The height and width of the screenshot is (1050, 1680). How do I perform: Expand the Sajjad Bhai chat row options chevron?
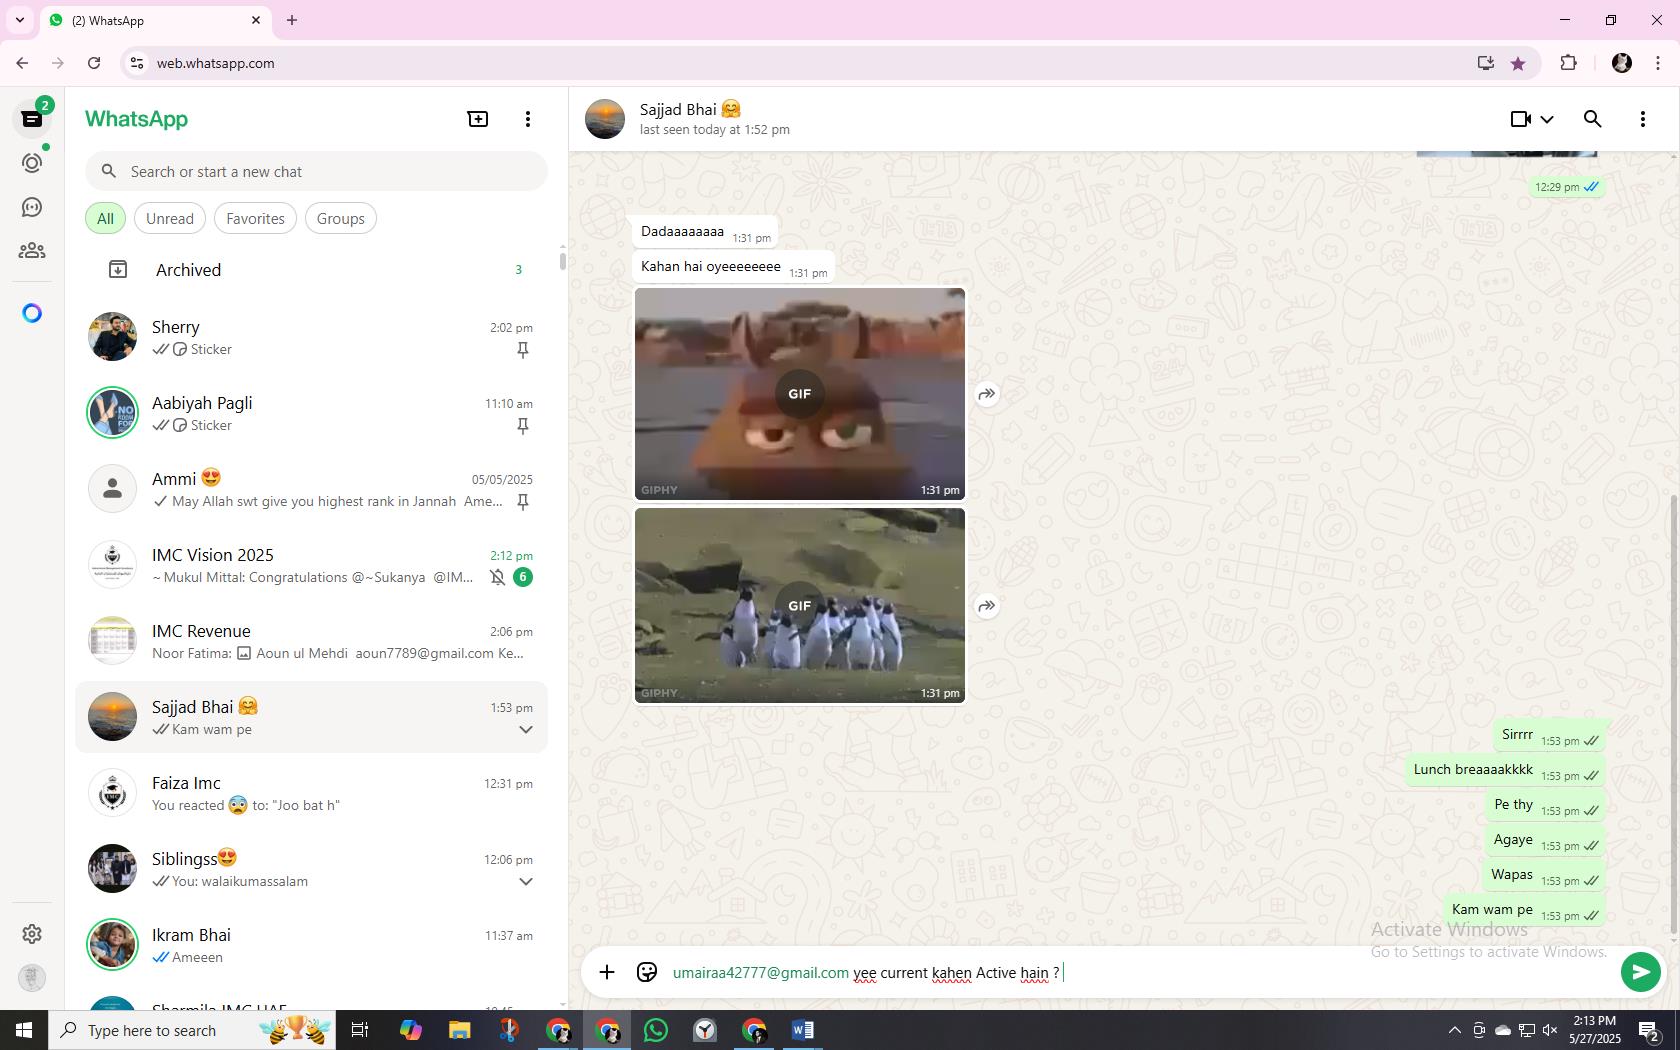[x=525, y=730]
